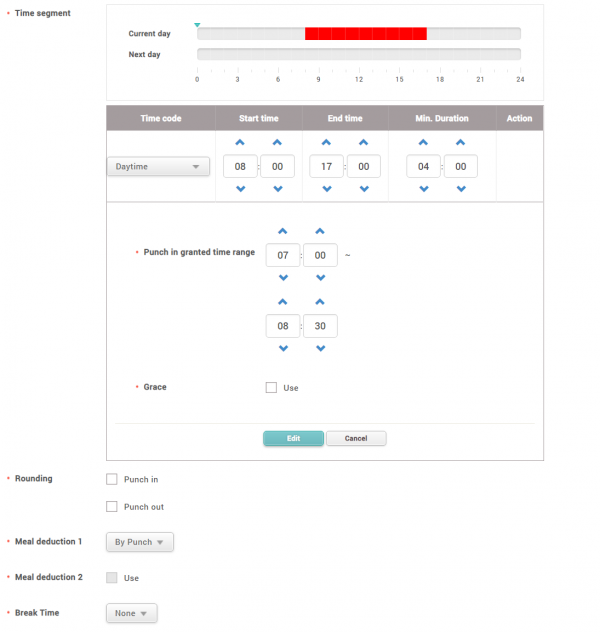Click the Next day timeline bar

pyautogui.click(x=358, y=54)
